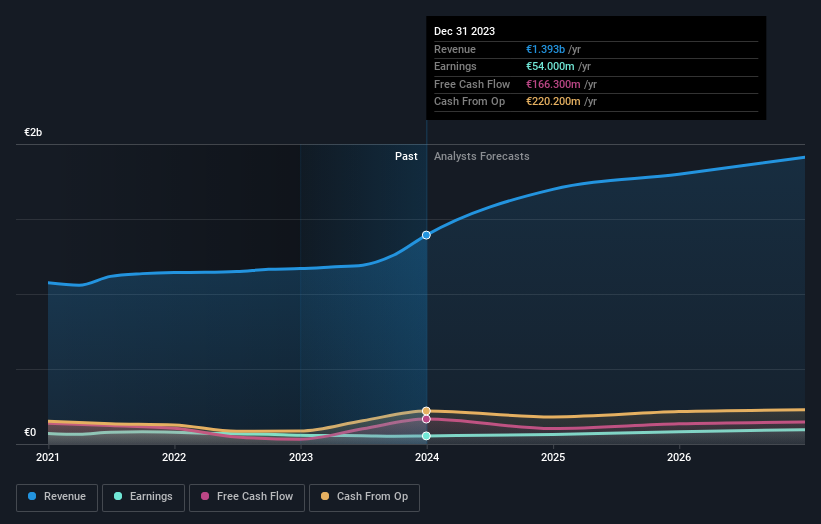Image resolution: width=821 pixels, height=524 pixels.
Task: Toggle the Revenue legend button
Action: click(57, 497)
